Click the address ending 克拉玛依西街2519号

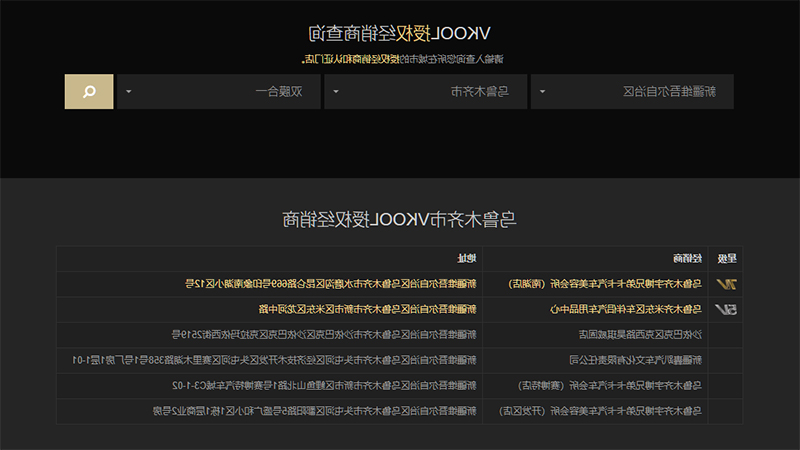(x=324, y=335)
